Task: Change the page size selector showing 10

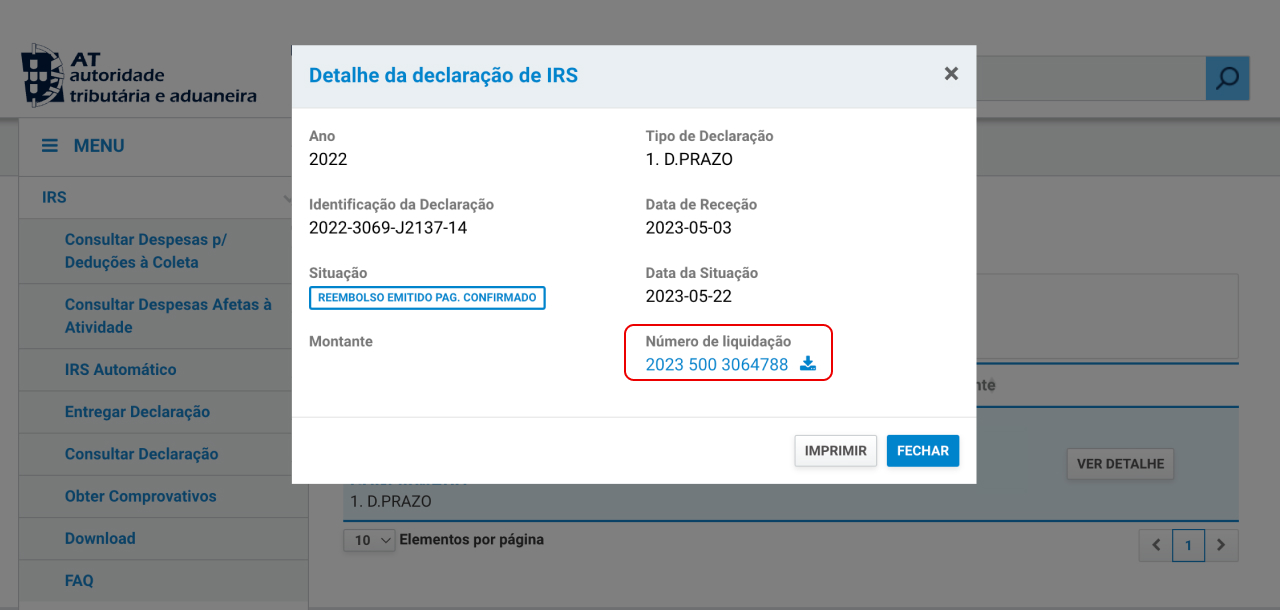Action: click(x=369, y=540)
